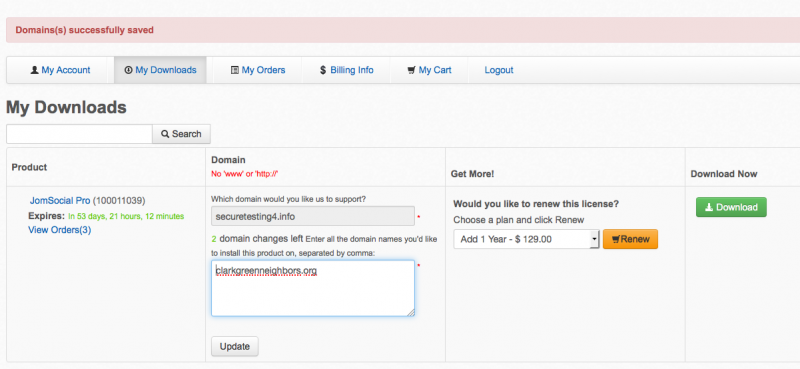Open the My Cart tab
The width and height of the screenshot is (800, 369).
(429, 70)
